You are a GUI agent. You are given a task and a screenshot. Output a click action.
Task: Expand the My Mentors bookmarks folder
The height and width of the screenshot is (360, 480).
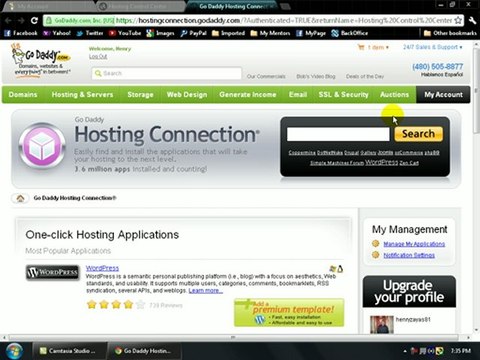(x=270, y=33)
